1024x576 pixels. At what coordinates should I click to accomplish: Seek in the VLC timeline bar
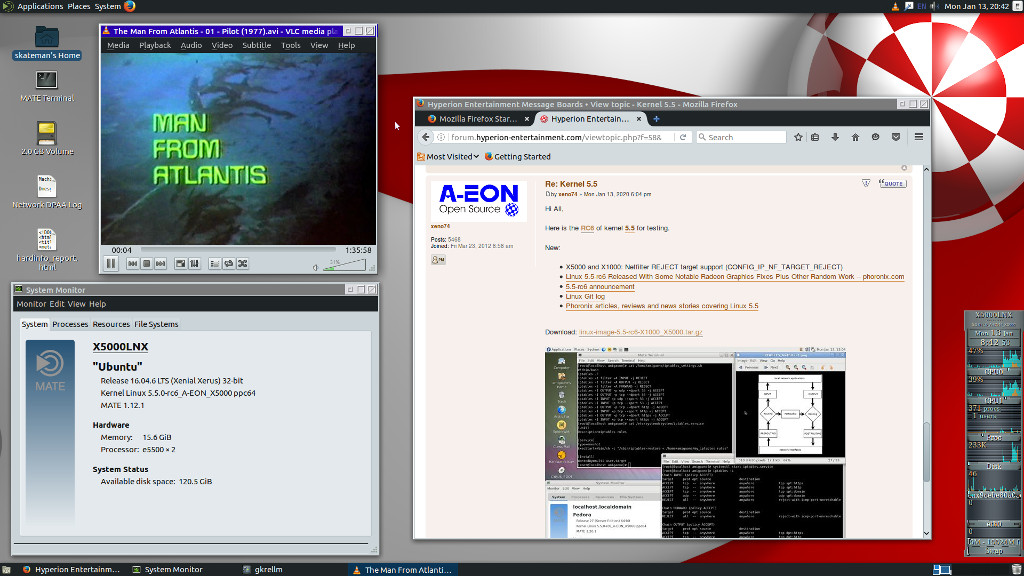(x=238, y=249)
